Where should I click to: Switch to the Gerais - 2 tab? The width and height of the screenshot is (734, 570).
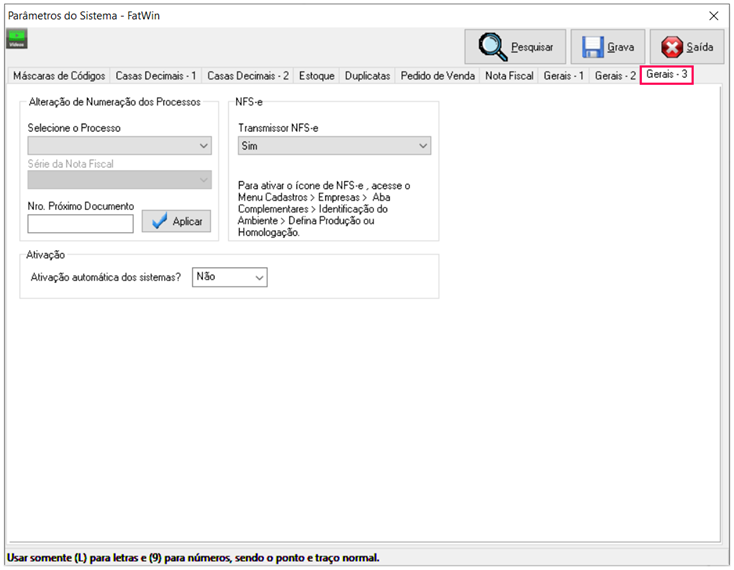point(614,76)
